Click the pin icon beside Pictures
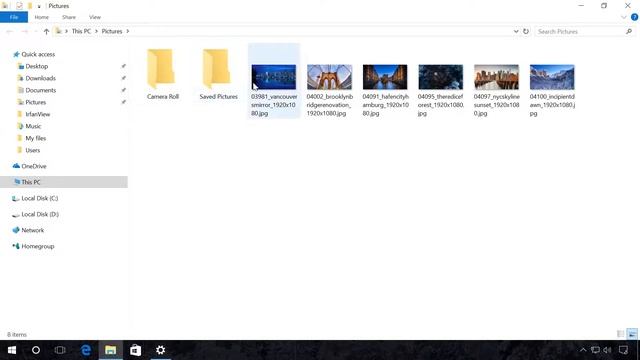The height and width of the screenshot is (360, 640). 124,102
